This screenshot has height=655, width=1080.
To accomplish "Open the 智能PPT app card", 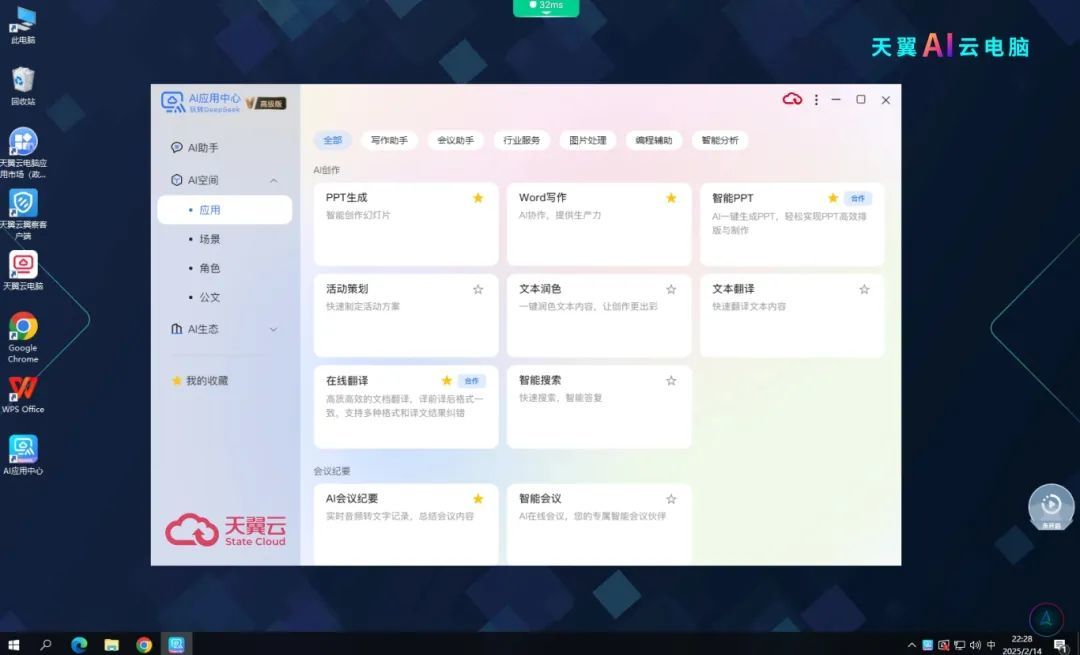I will click(791, 224).
